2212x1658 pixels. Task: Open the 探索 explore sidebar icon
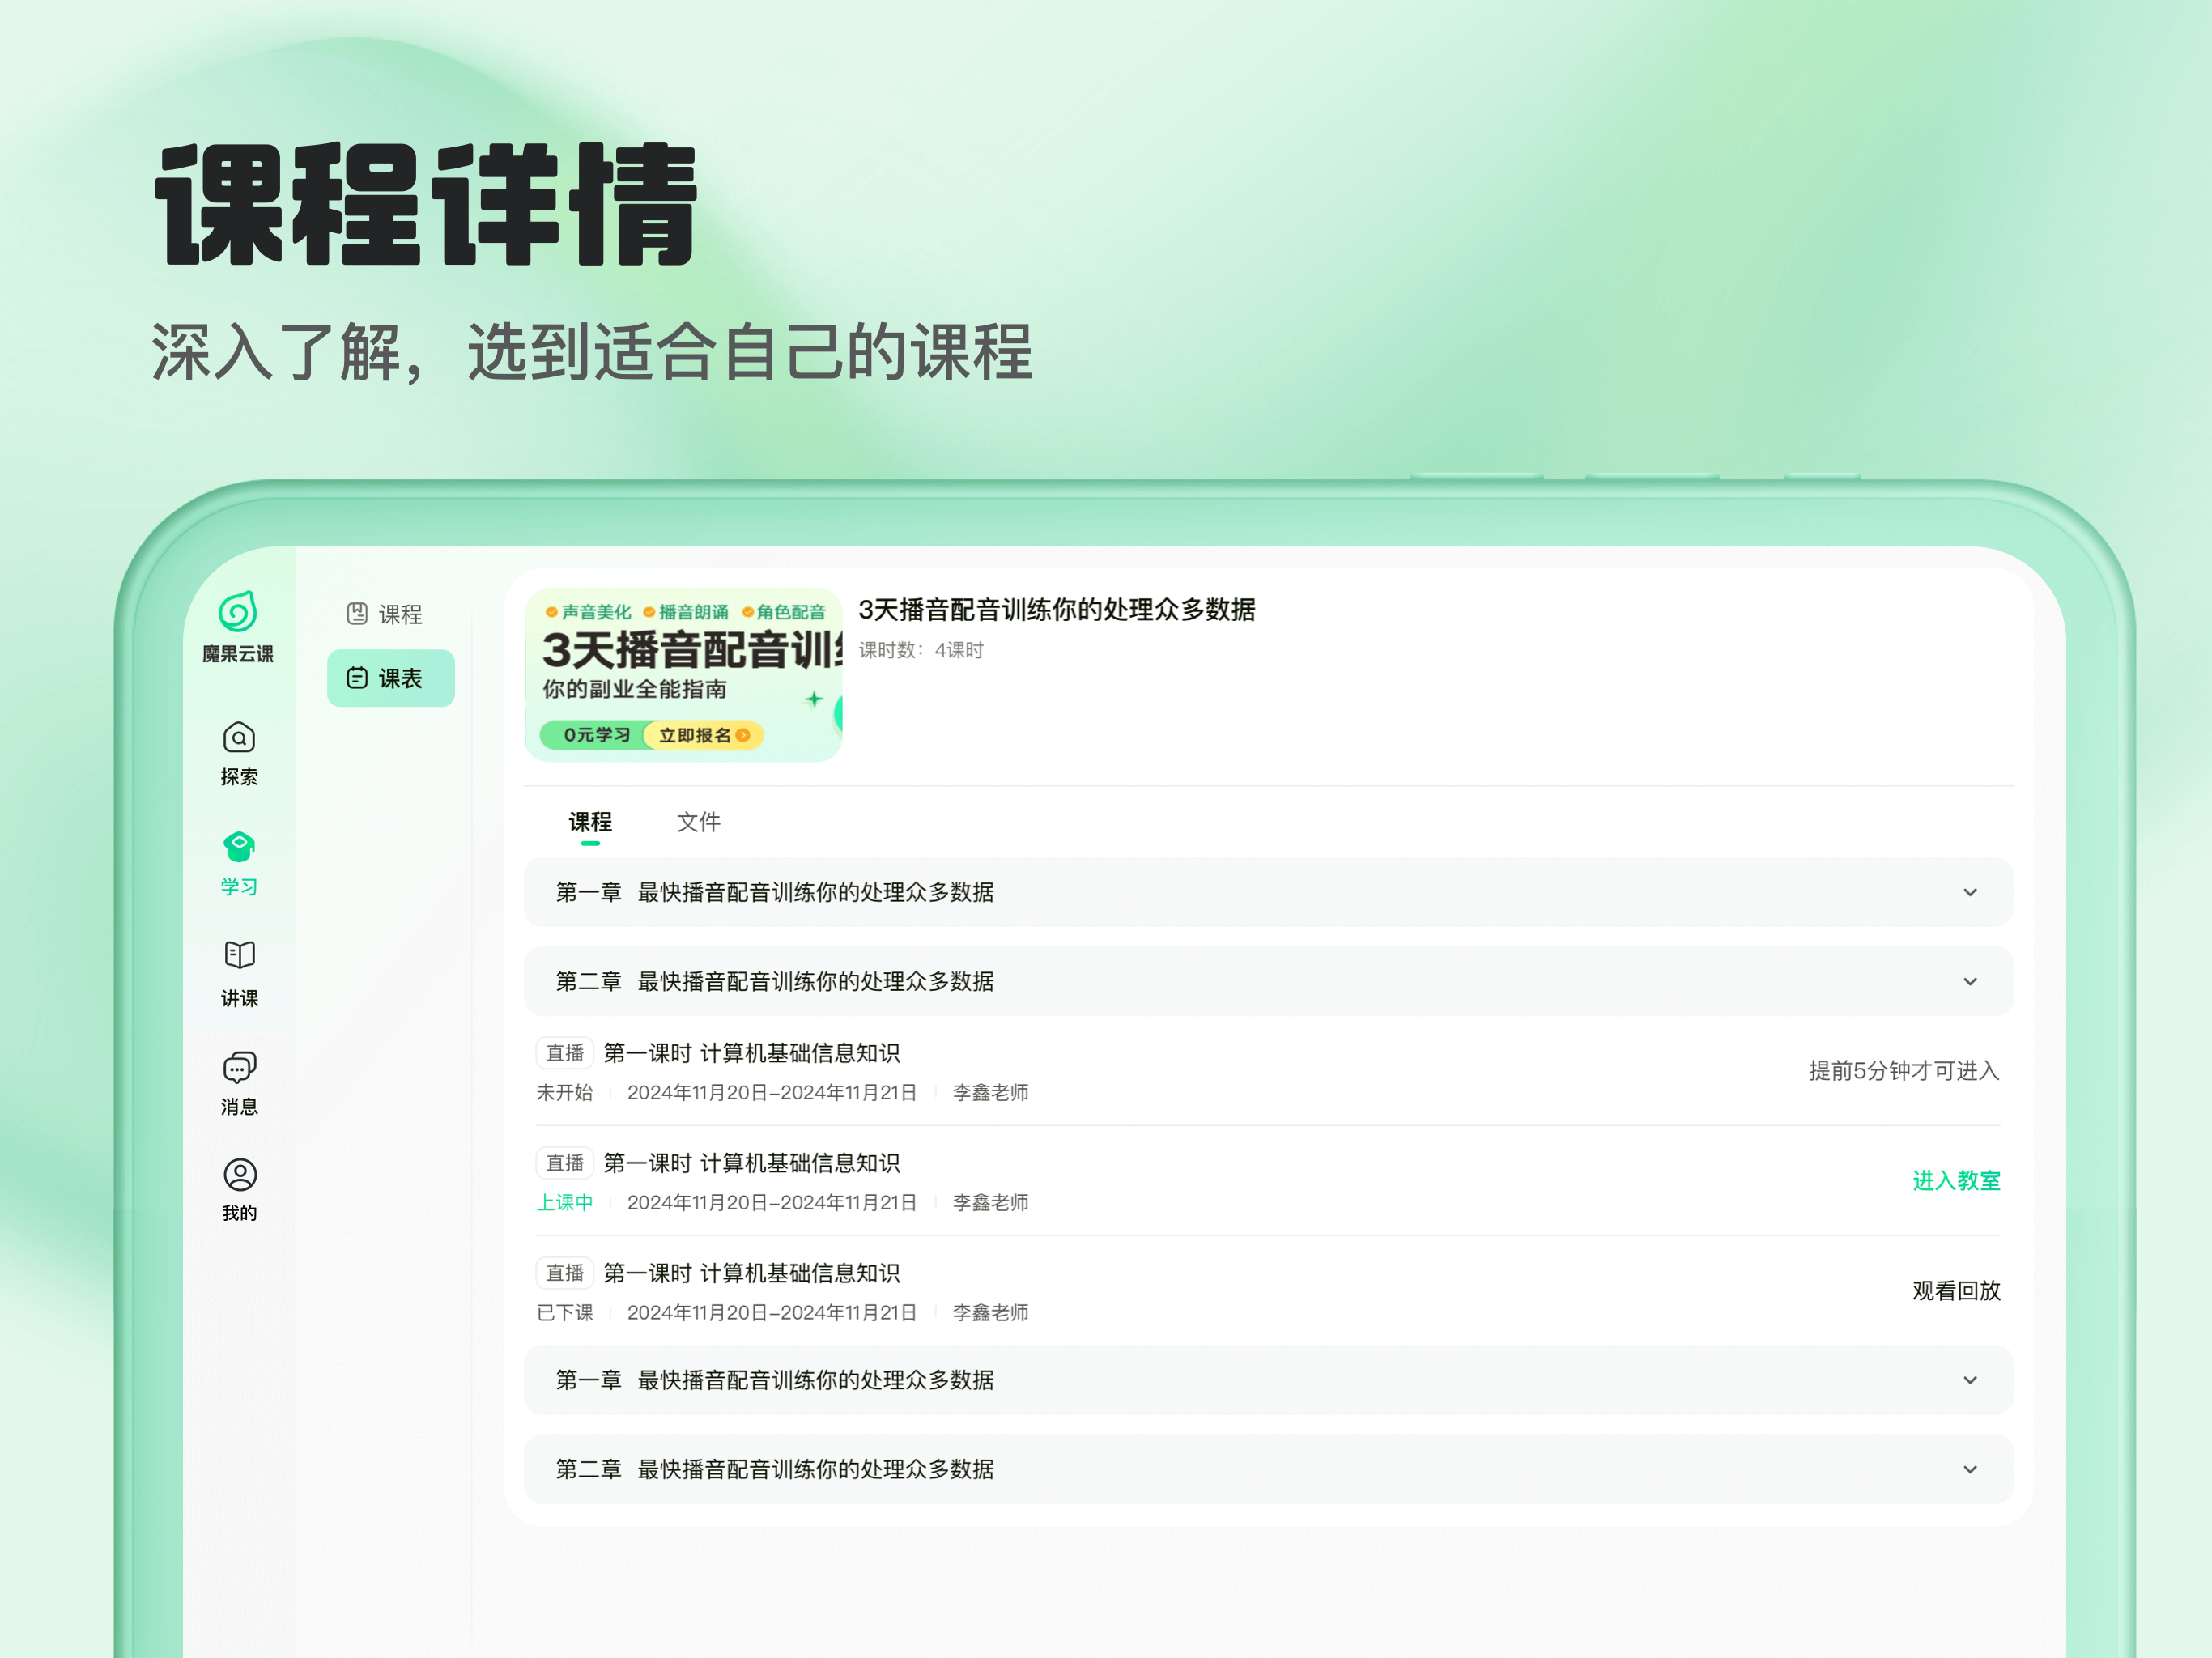pos(239,739)
